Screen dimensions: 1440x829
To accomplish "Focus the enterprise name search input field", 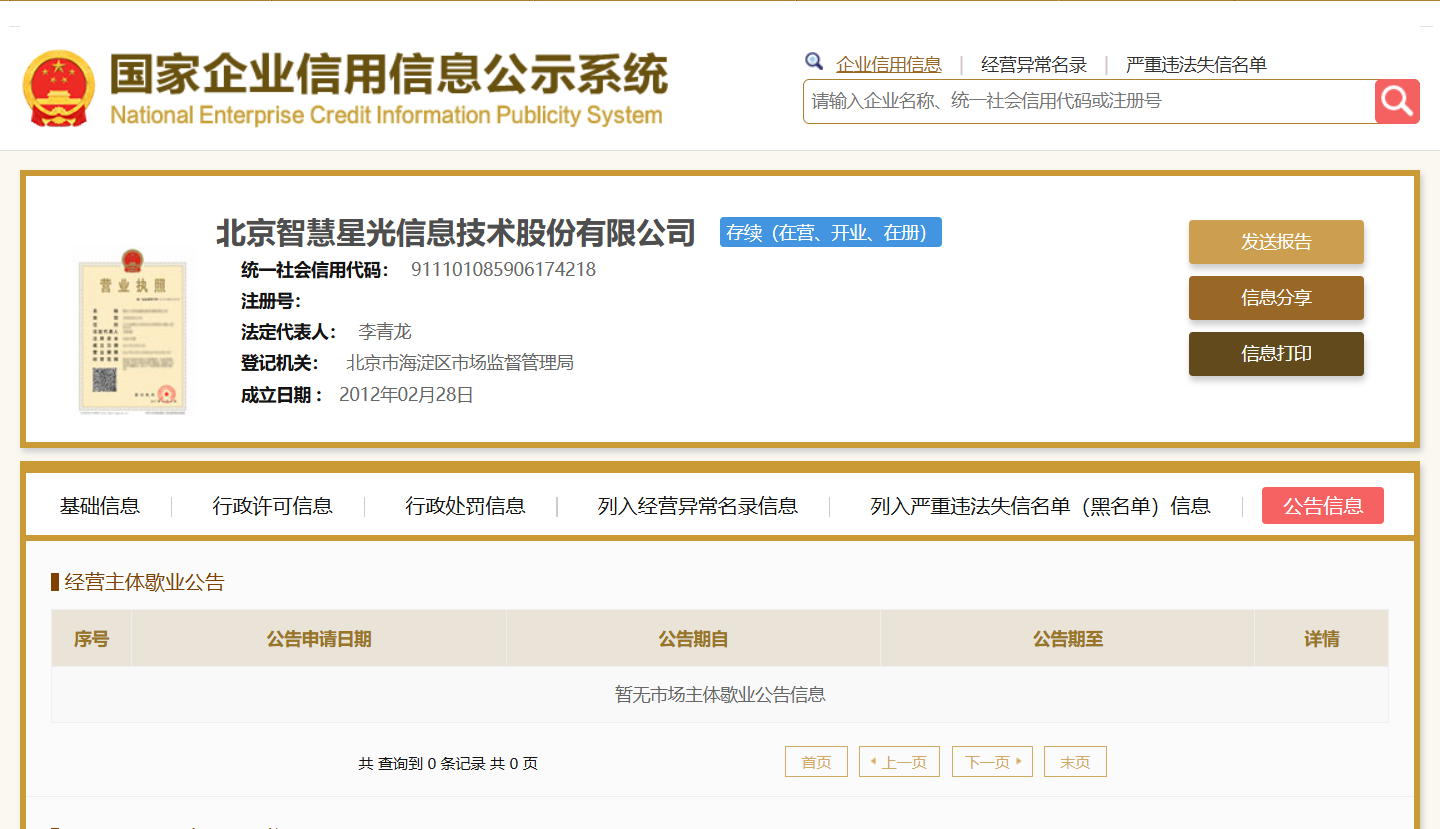I will coord(1088,101).
